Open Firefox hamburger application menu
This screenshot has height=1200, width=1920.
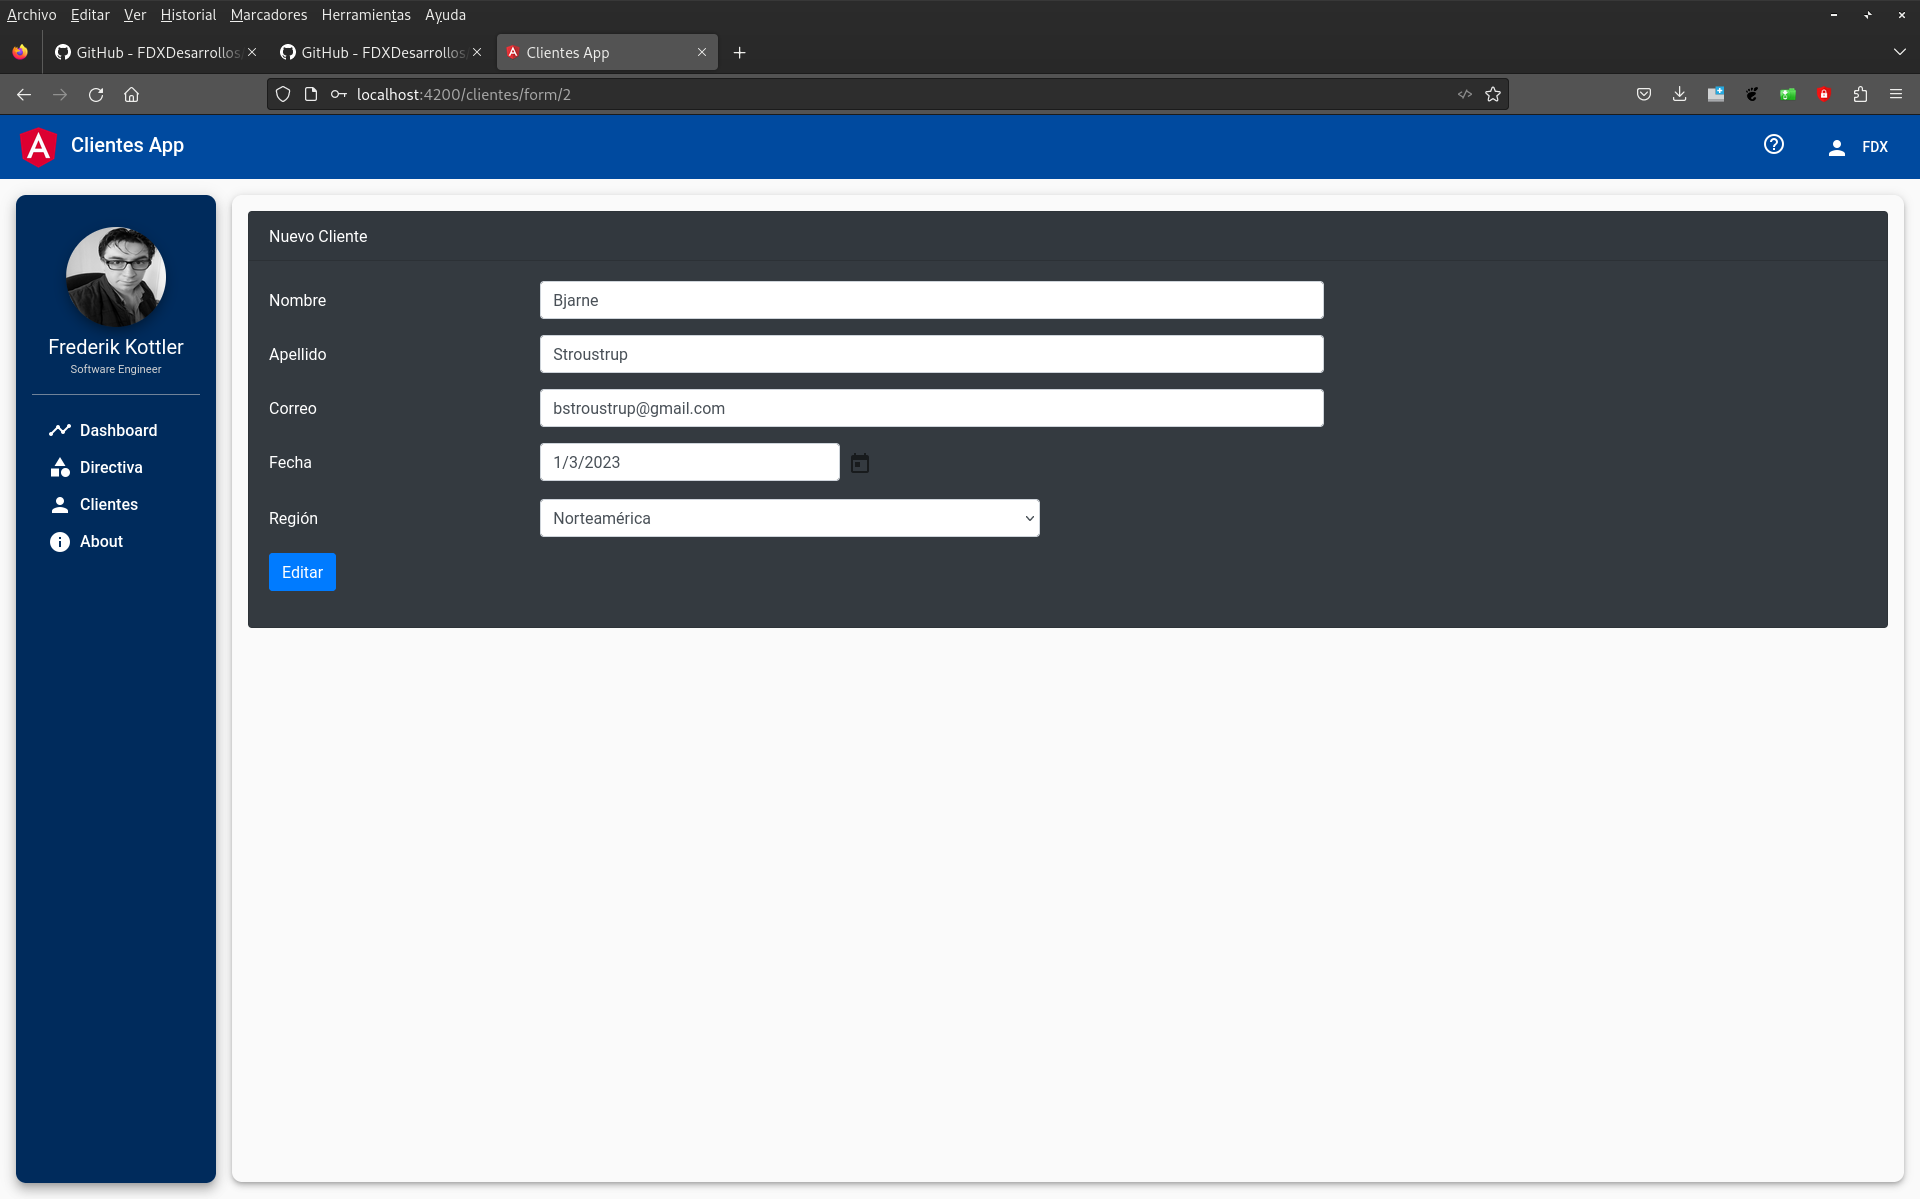[1896, 94]
